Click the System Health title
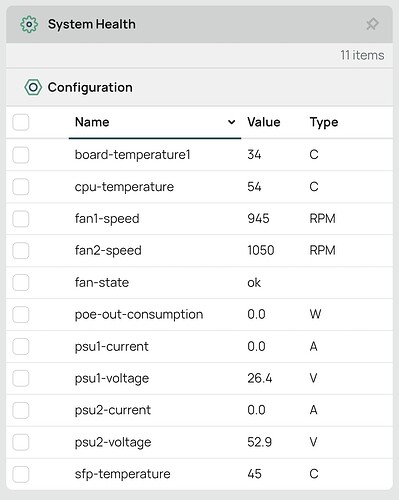Image resolution: width=399 pixels, height=500 pixels. point(92,24)
